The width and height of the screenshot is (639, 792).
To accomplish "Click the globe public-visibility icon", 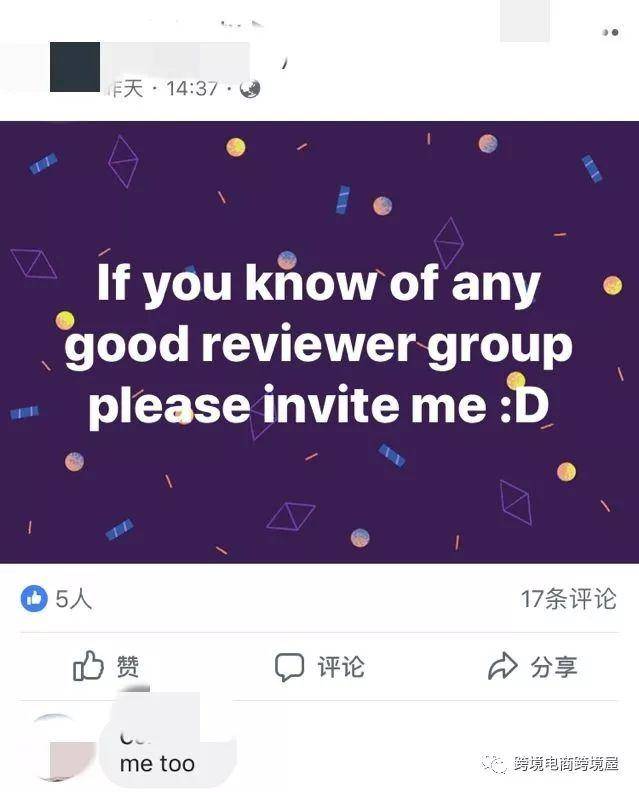I will (x=250, y=89).
